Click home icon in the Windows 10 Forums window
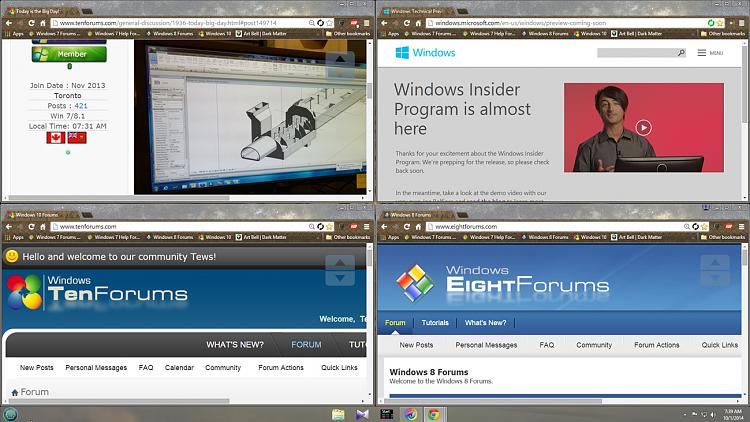This screenshot has width=750, height=422. (43, 227)
